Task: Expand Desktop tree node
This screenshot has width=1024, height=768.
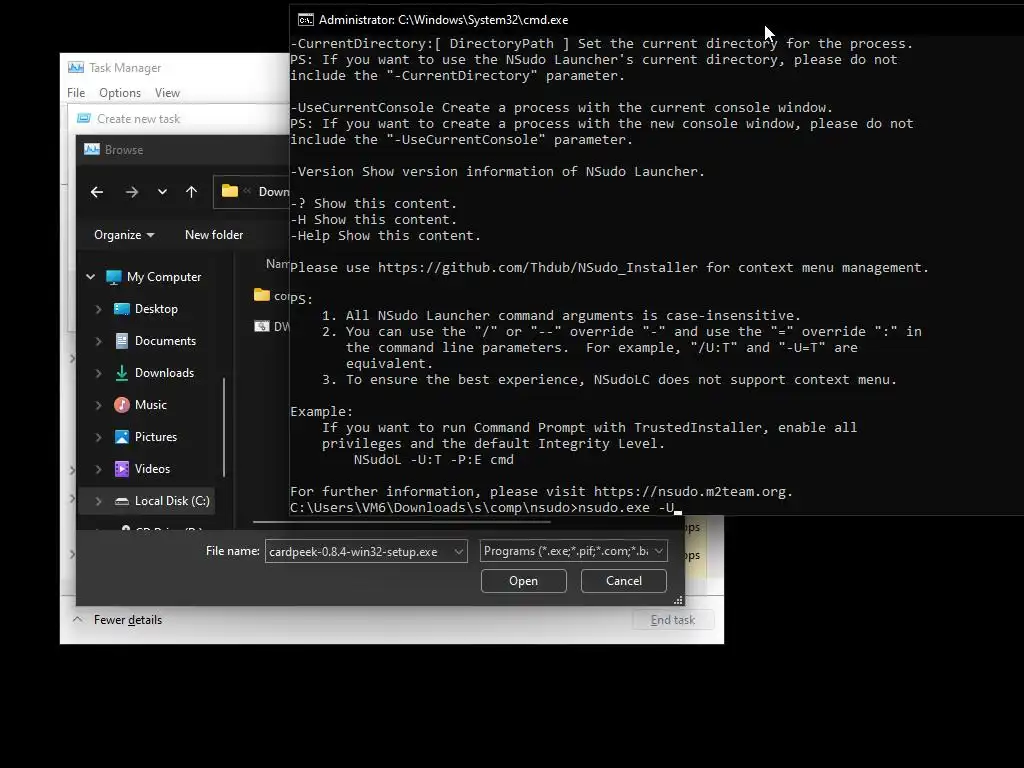Action: click(99, 309)
